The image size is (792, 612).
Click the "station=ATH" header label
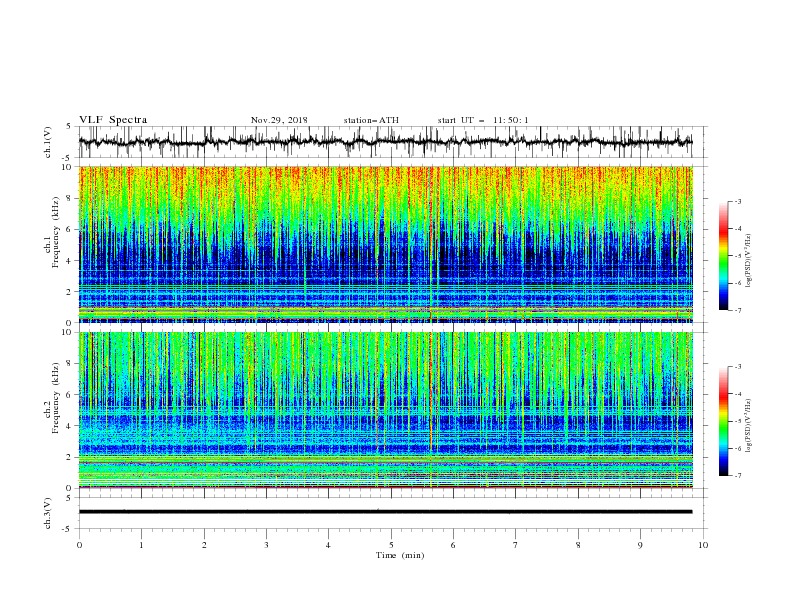tap(371, 120)
